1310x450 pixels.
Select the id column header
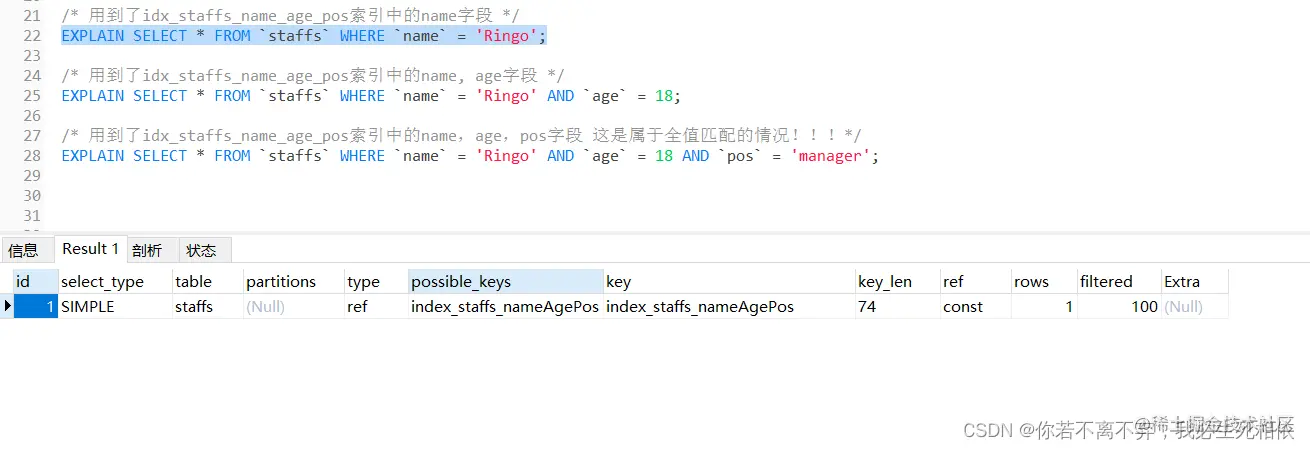click(35, 281)
